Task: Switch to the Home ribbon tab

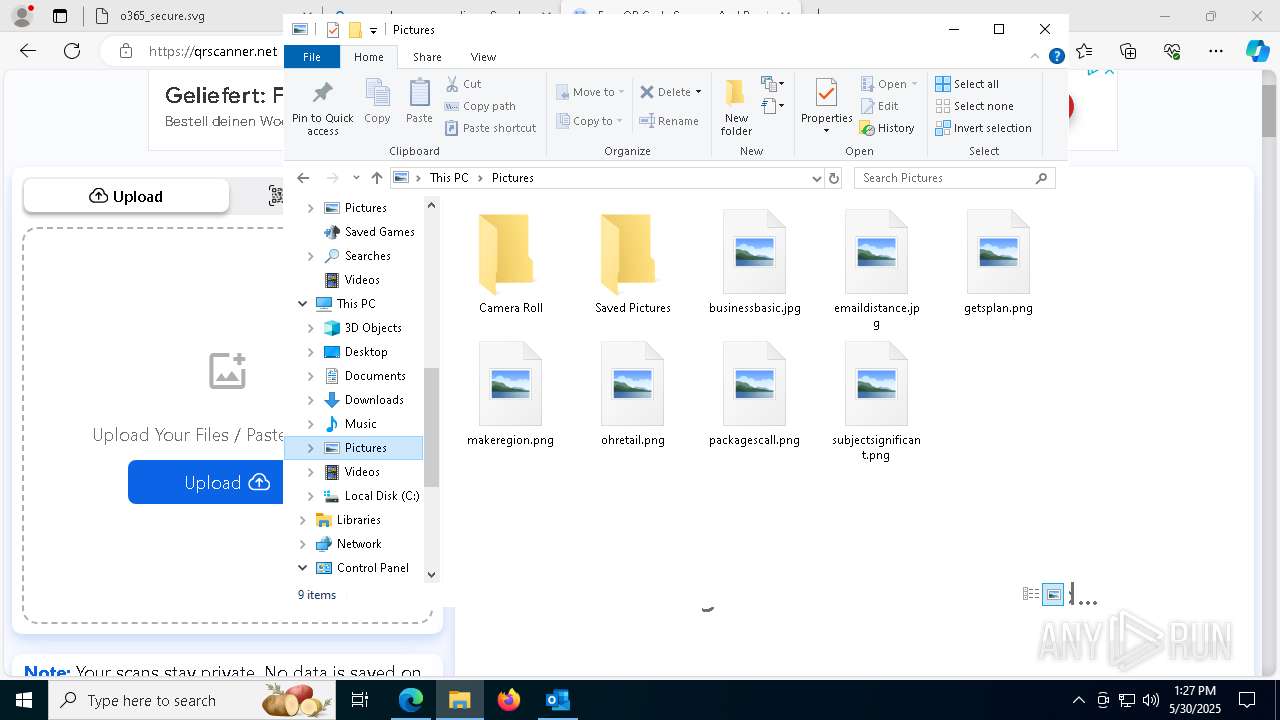Action: [368, 57]
